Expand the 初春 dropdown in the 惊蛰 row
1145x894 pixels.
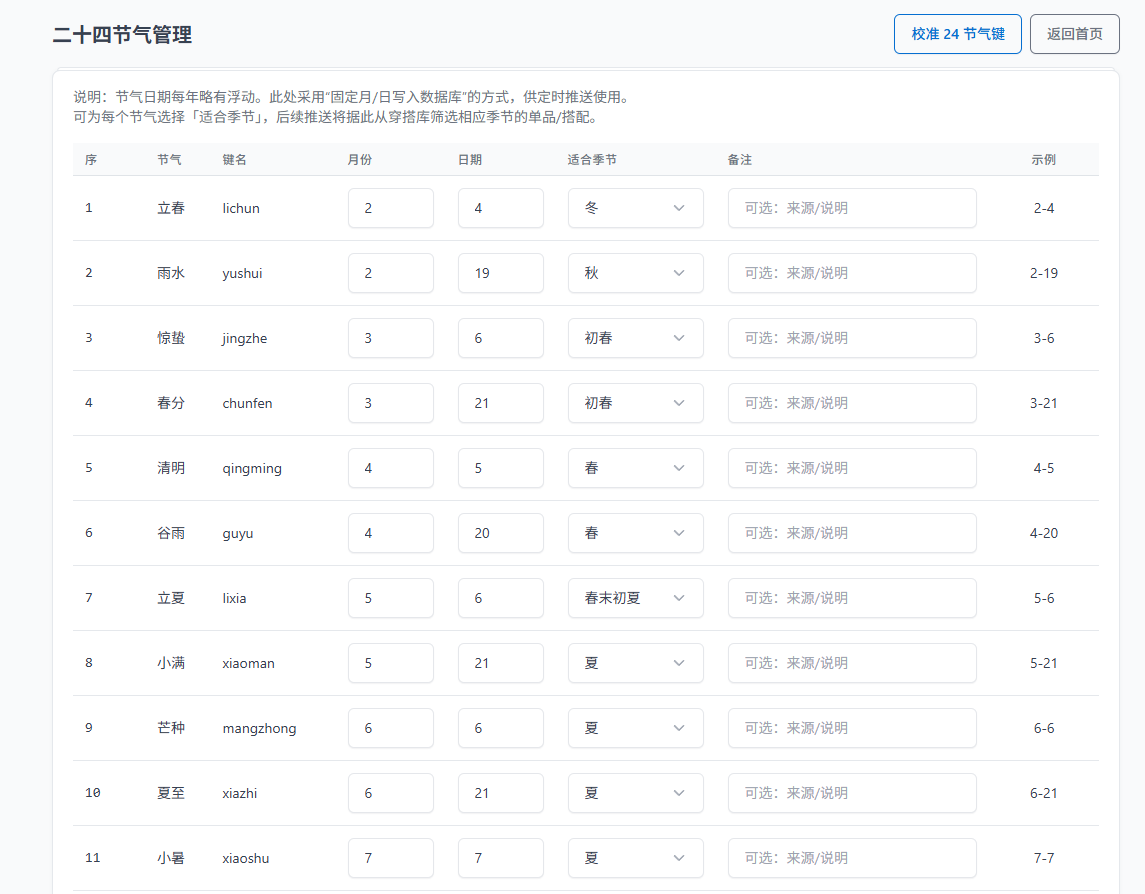[635, 338]
